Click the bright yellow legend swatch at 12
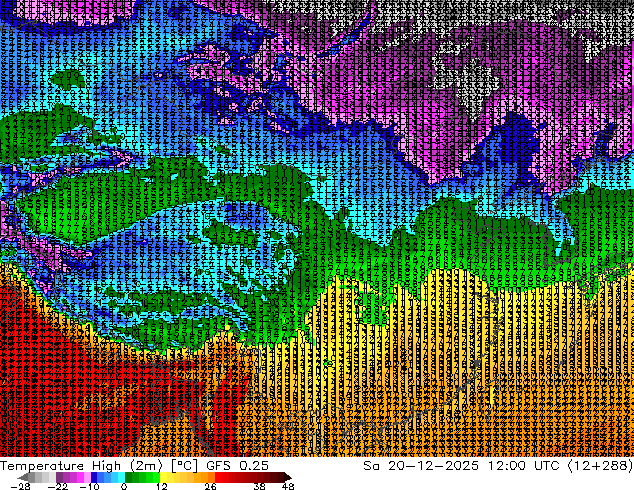This screenshot has height=490, width=634. (164, 477)
